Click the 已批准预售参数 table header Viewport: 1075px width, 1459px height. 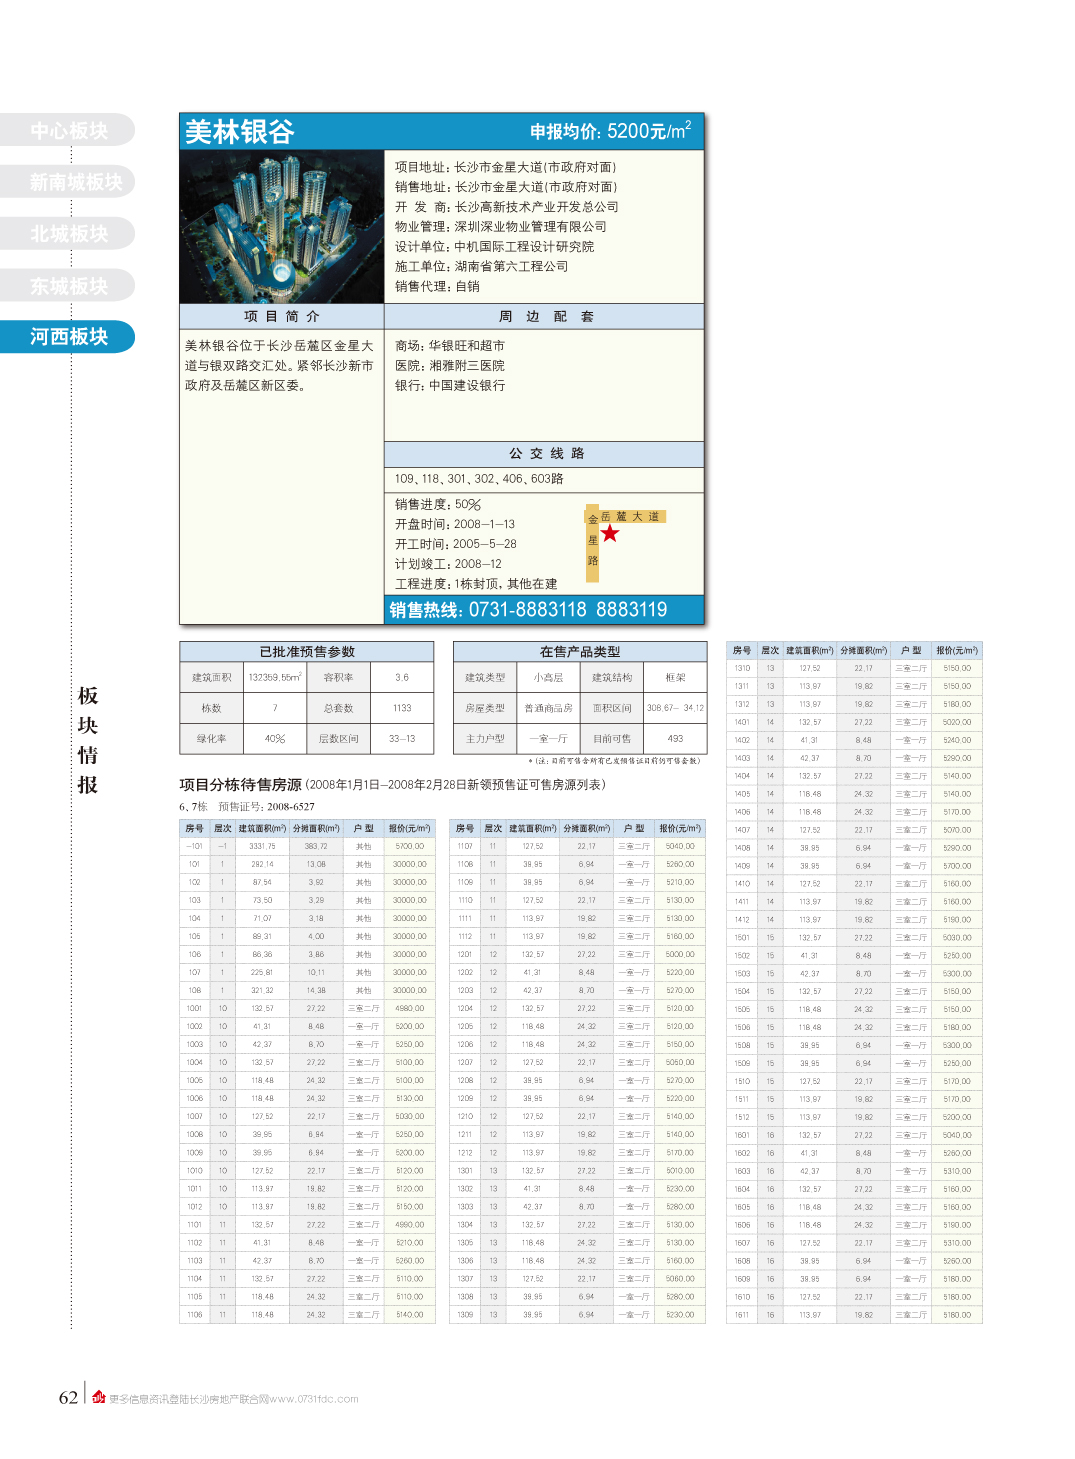click(307, 652)
